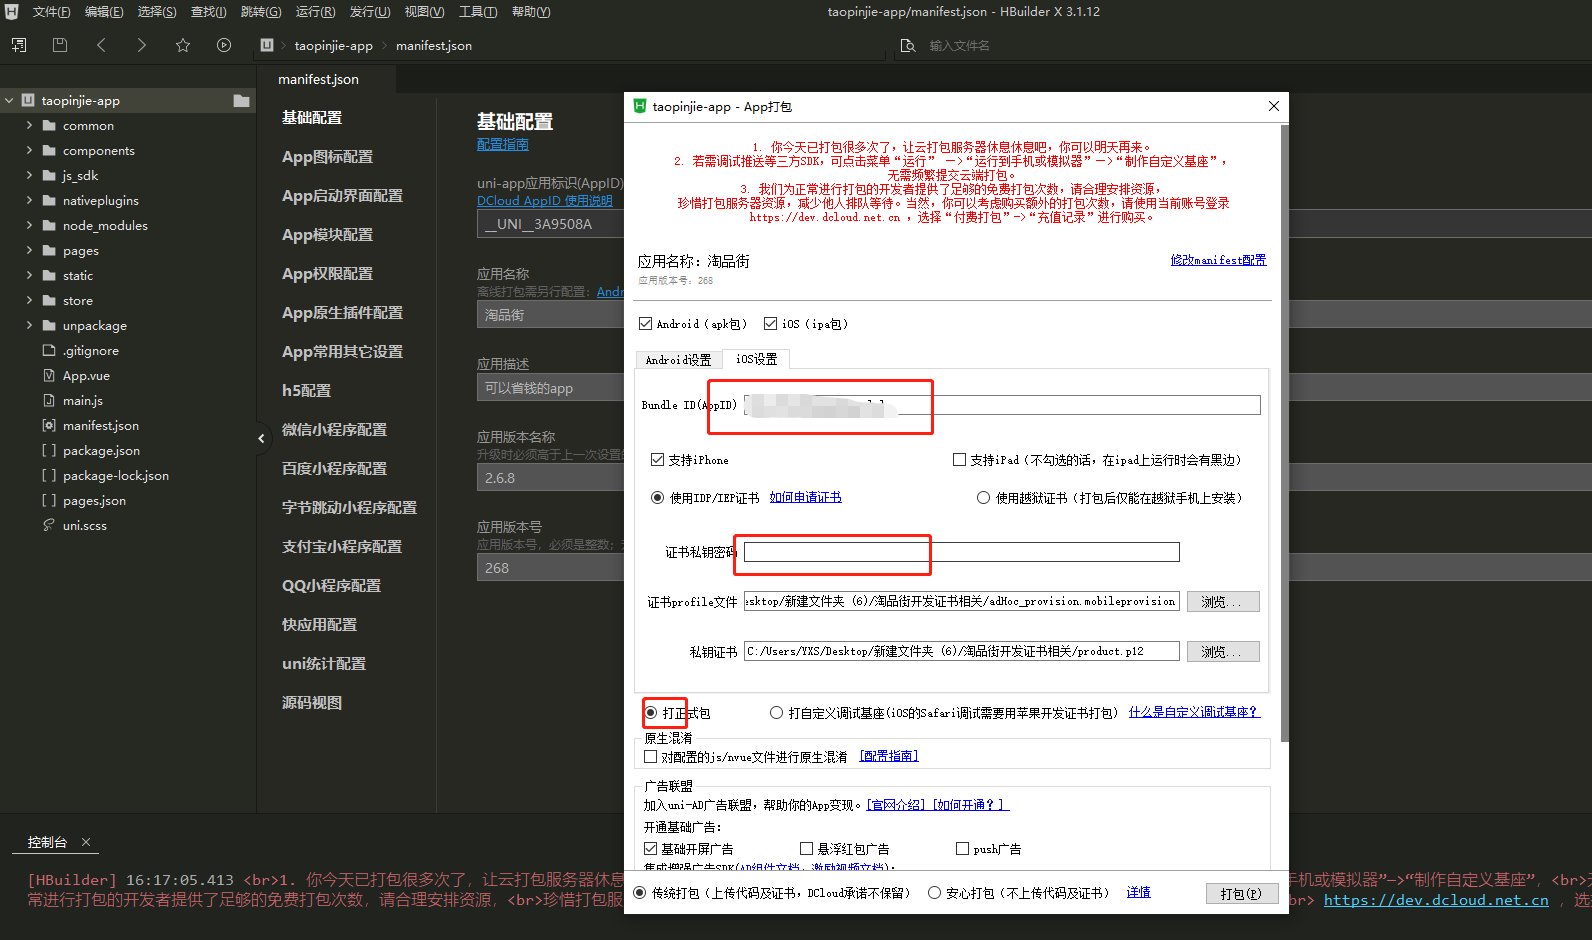This screenshot has width=1592, height=940.
Task: Switch to iOS设置 tab
Action: click(756, 358)
